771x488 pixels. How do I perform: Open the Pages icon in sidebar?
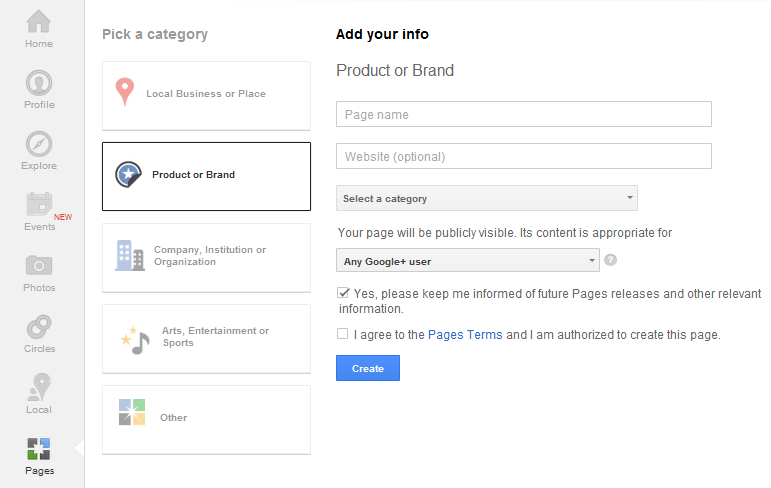(x=39, y=449)
